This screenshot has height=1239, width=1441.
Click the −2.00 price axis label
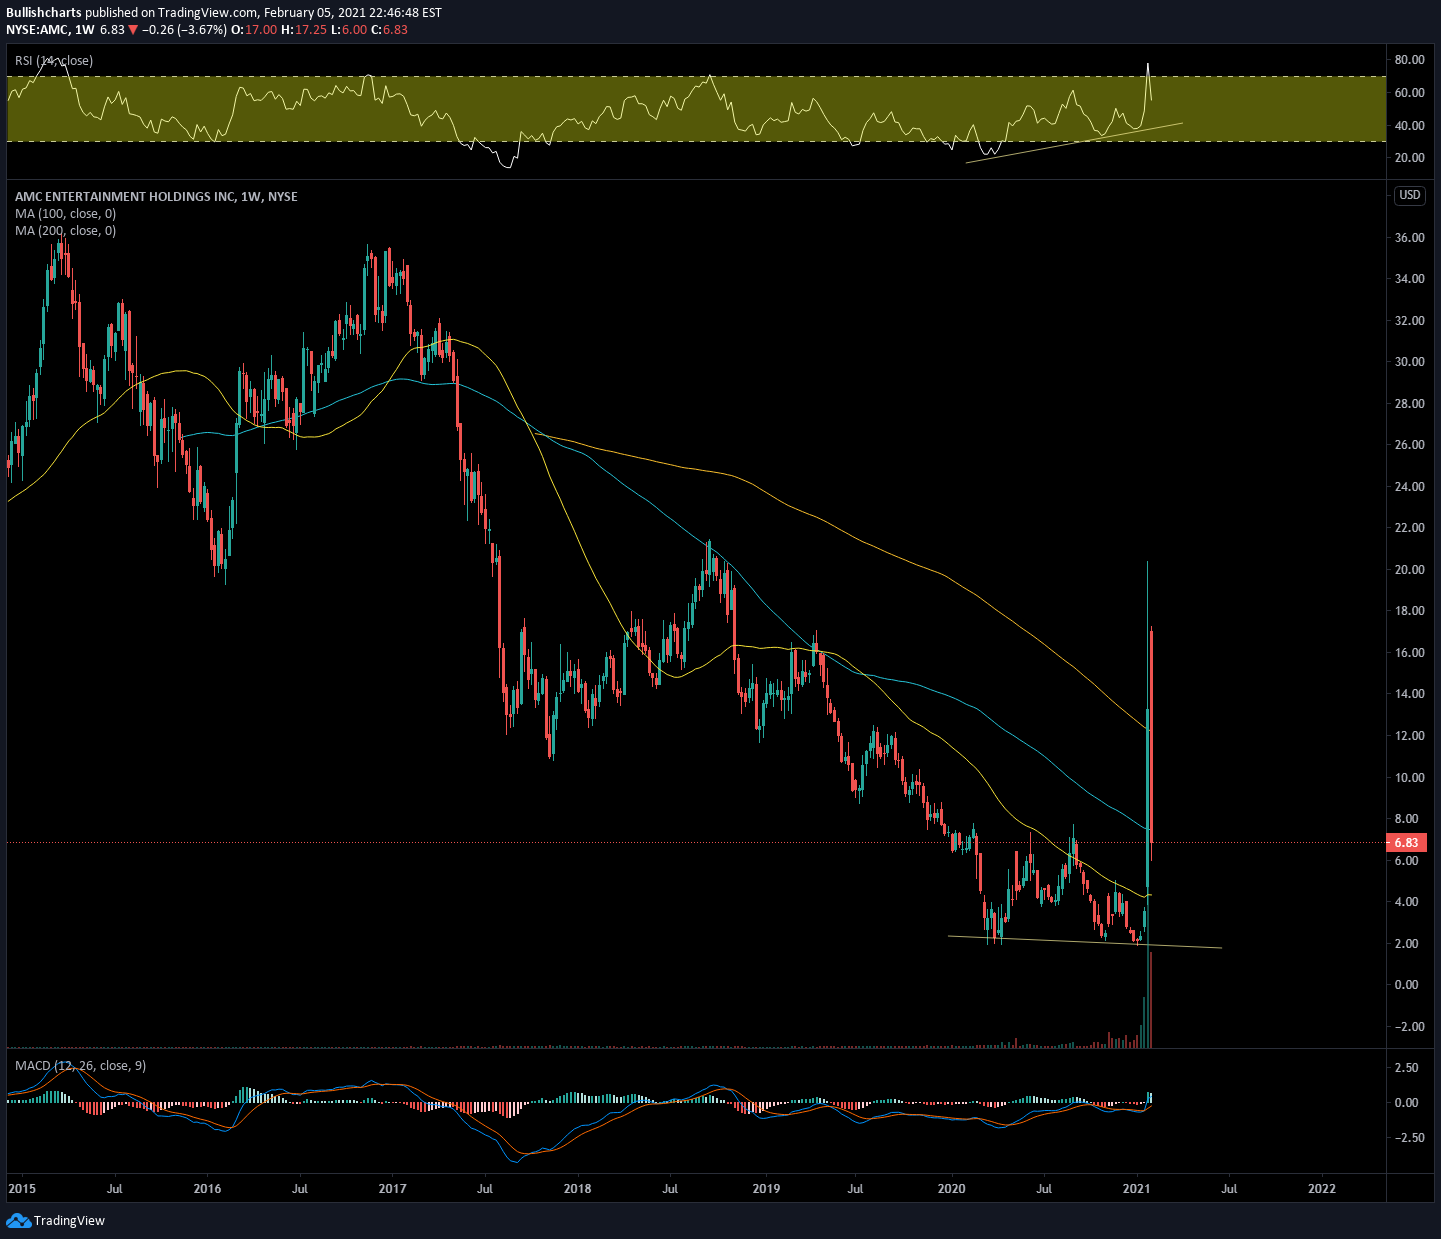click(x=1409, y=1027)
